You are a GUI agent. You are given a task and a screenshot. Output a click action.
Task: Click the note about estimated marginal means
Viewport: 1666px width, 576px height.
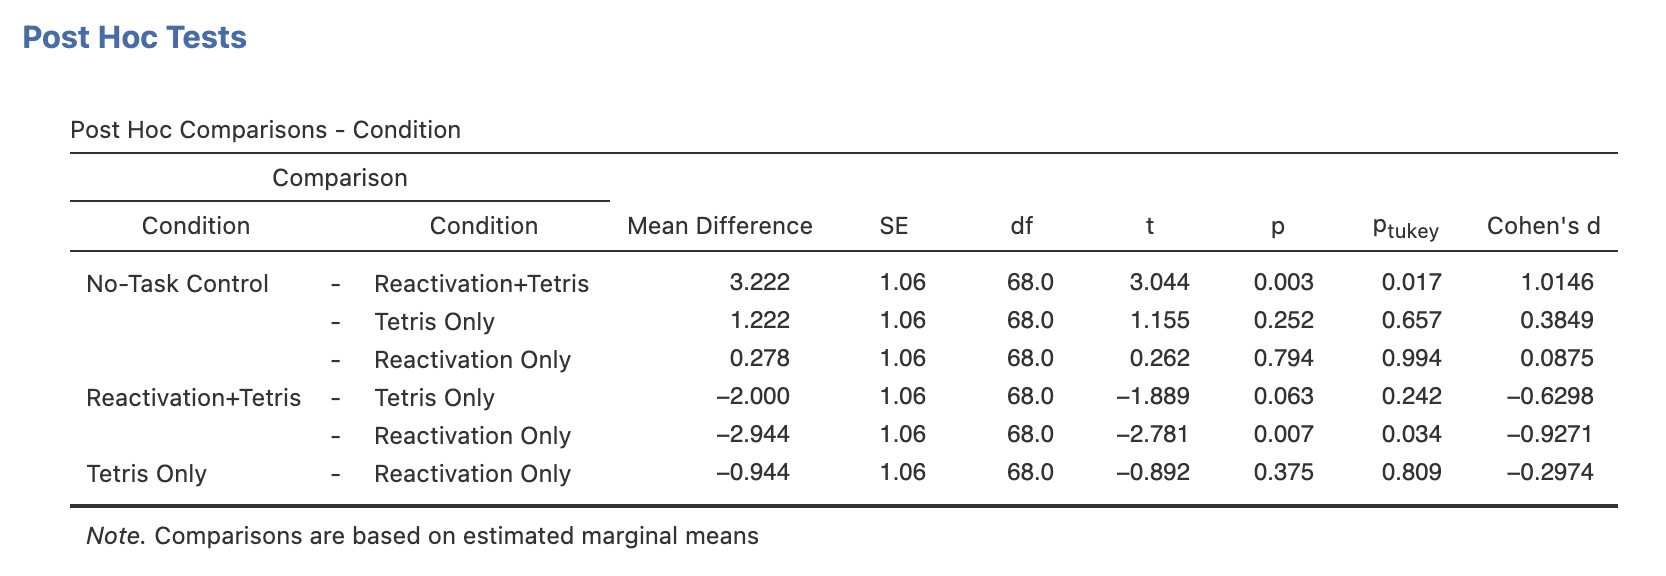(422, 536)
